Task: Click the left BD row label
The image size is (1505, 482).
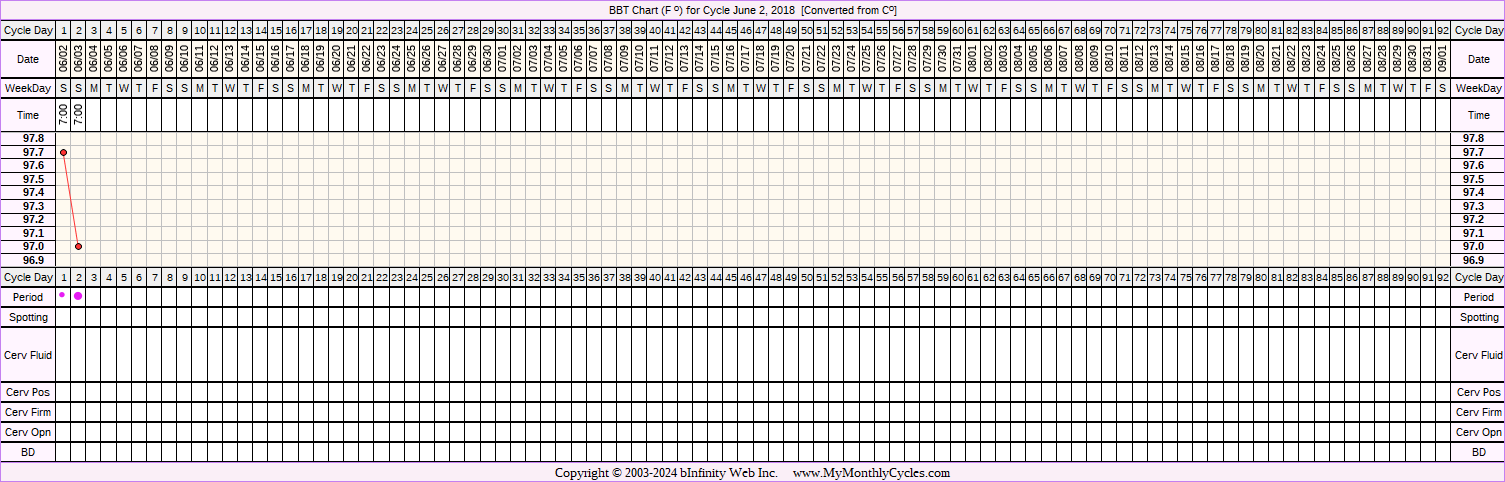Action: [x=28, y=452]
